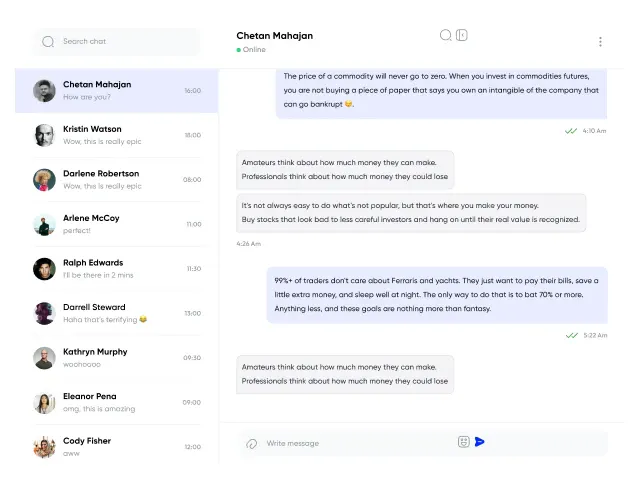Click Darlene Robertson's avatar
This screenshot has width=640, height=480.
pyautogui.click(x=44, y=180)
